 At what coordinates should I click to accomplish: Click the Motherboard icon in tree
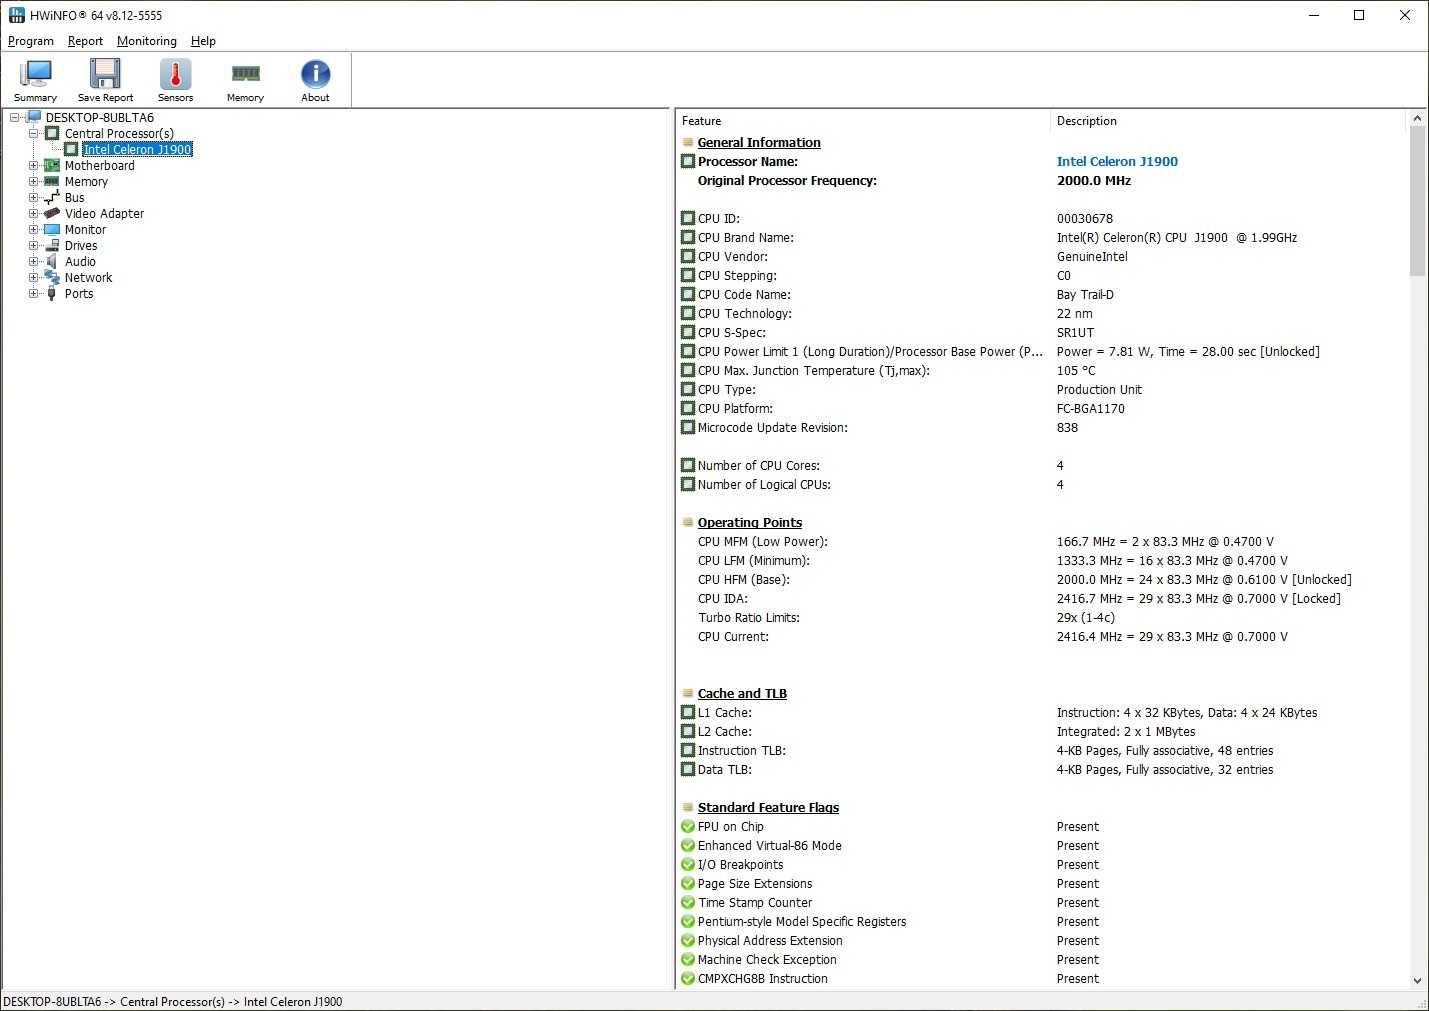52,166
